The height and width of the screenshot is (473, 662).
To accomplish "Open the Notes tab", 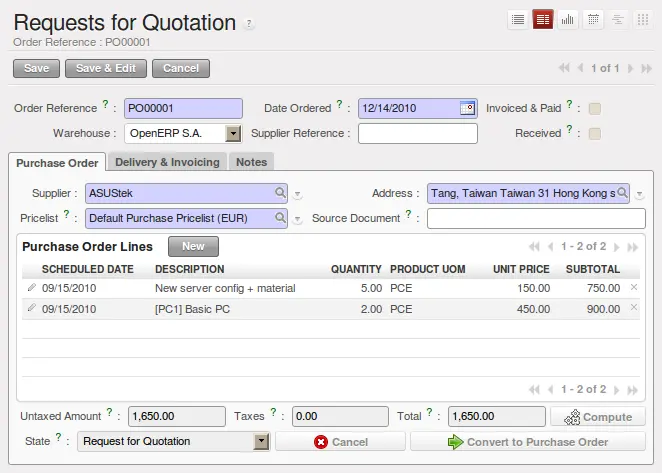I will [x=252, y=162].
